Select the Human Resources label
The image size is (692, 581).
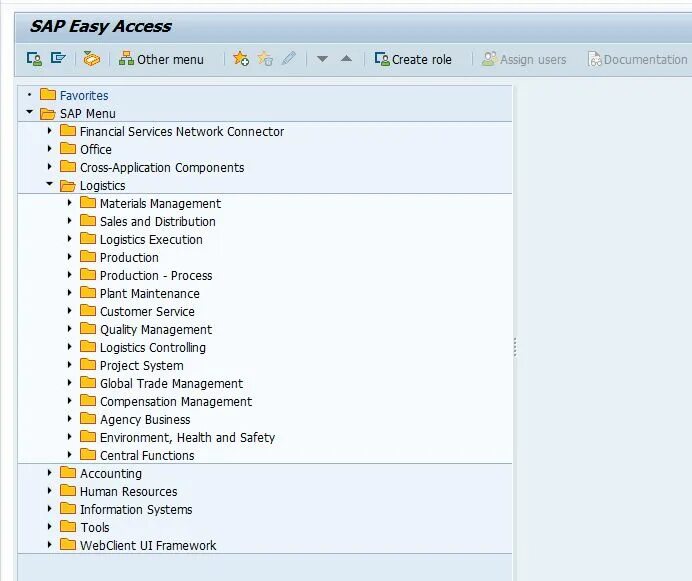click(128, 491)
